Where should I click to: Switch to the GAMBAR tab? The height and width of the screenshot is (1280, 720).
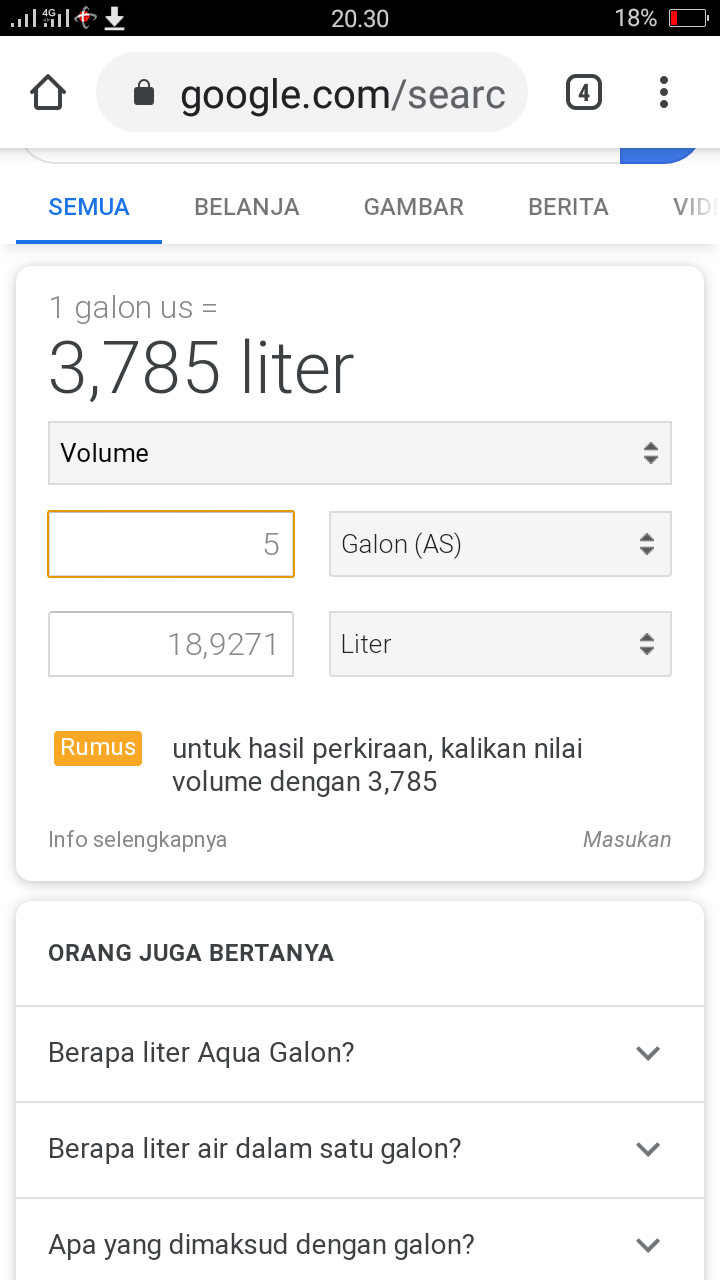(413, 207)
